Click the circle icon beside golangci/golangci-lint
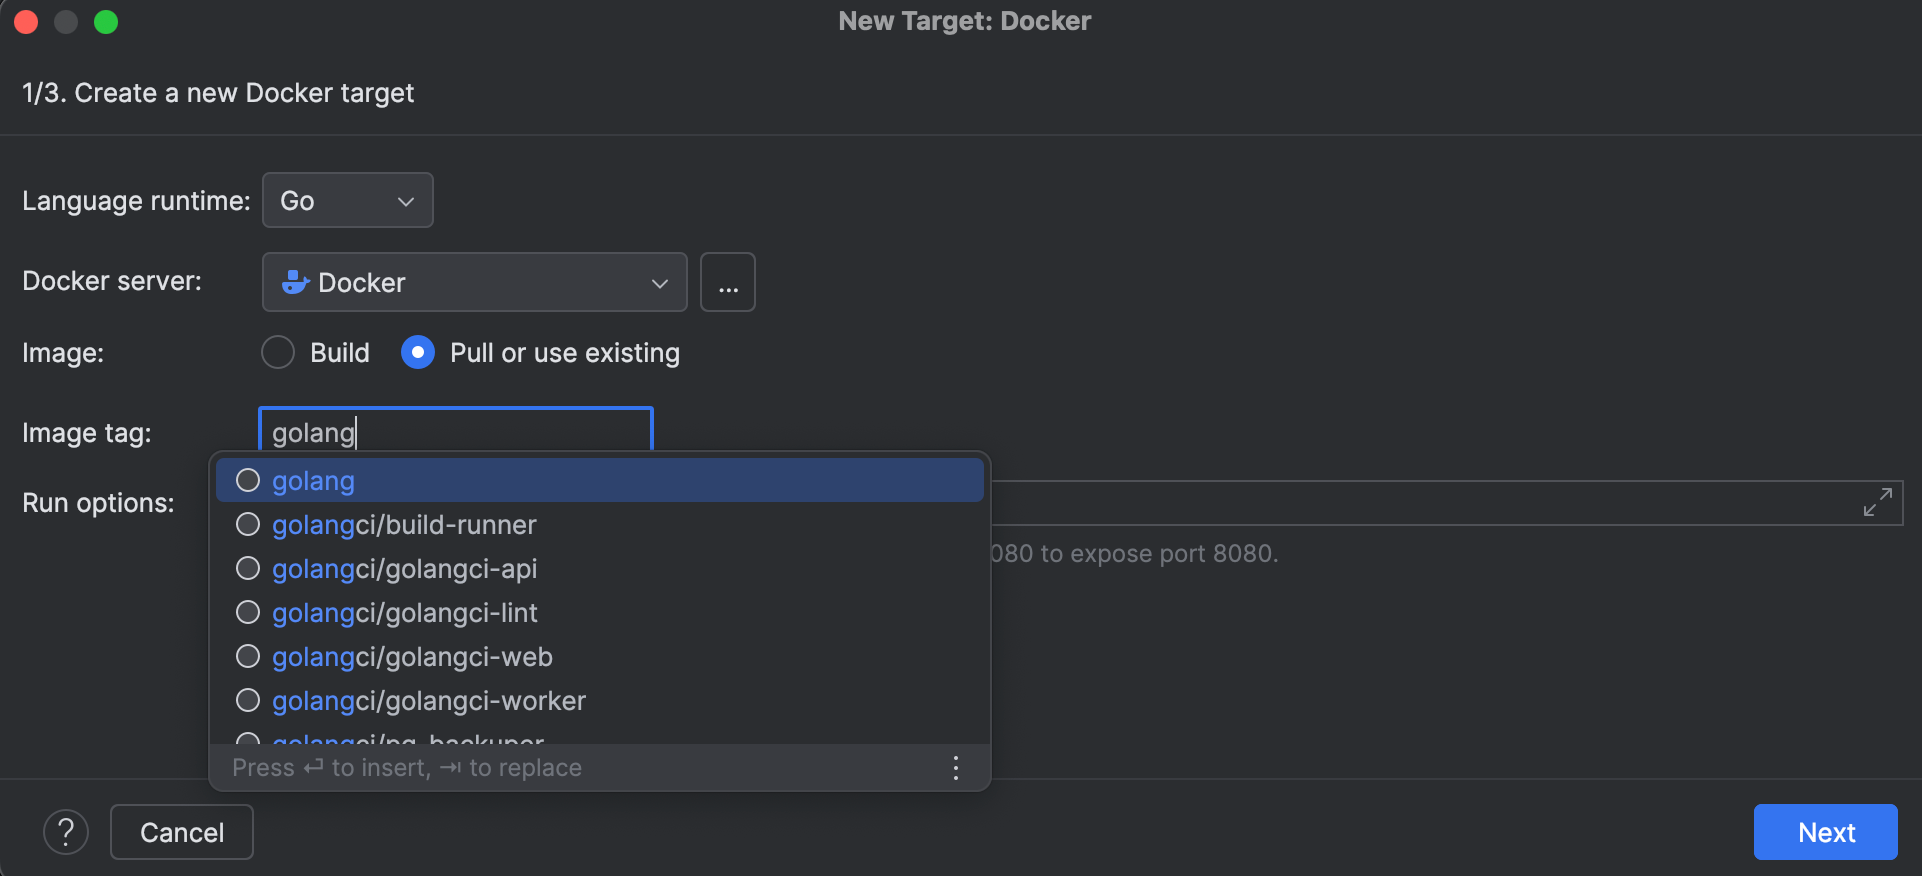Viewport: 1922px width, 876px height. [248, 613]
